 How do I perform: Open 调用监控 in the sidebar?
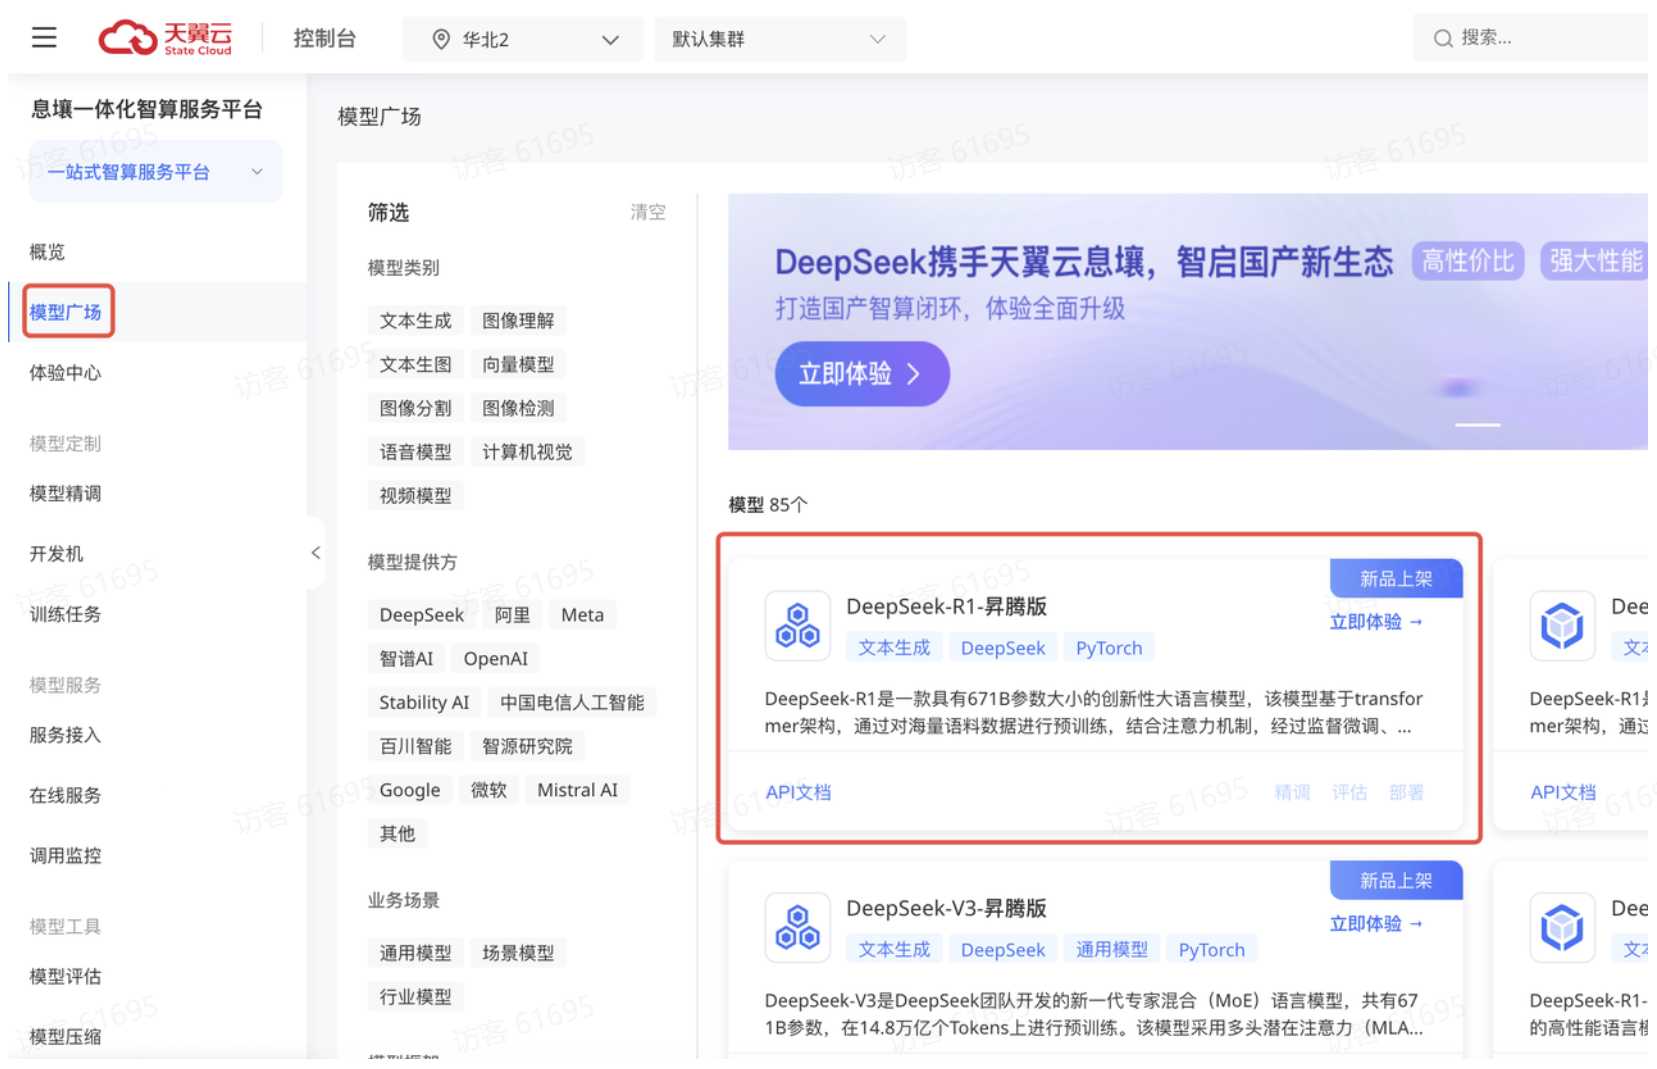pyautogui.click(x=65, y=855)
